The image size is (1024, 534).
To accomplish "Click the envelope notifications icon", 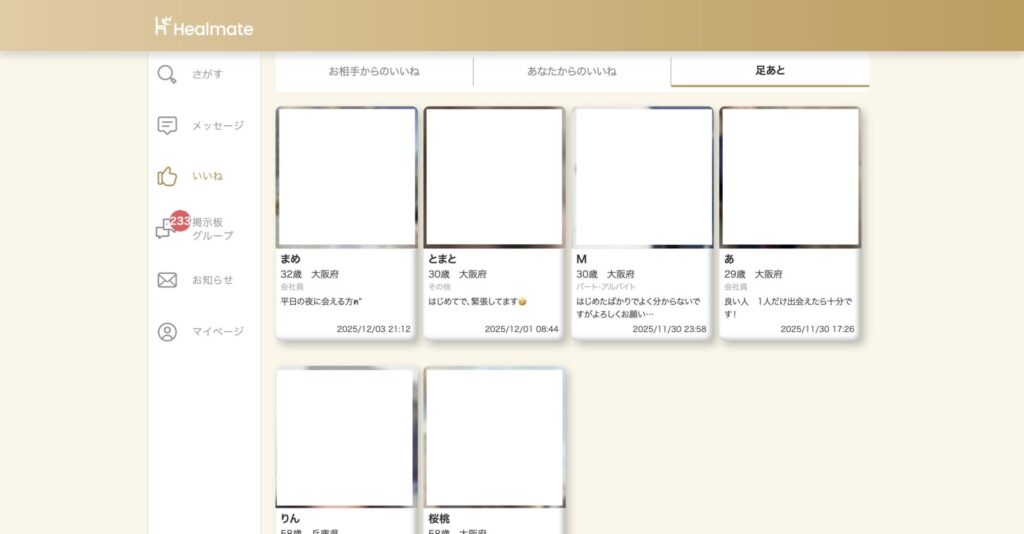I will [x=167, y=280].
